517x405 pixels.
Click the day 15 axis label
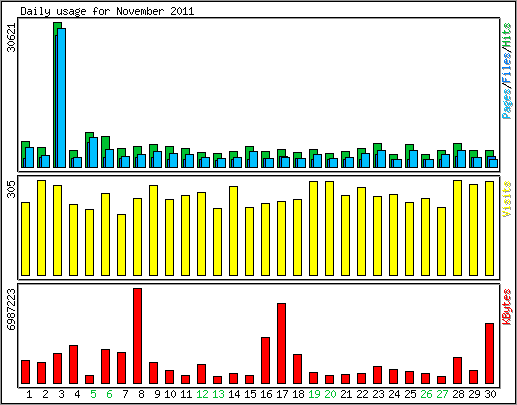pos(250,394)
